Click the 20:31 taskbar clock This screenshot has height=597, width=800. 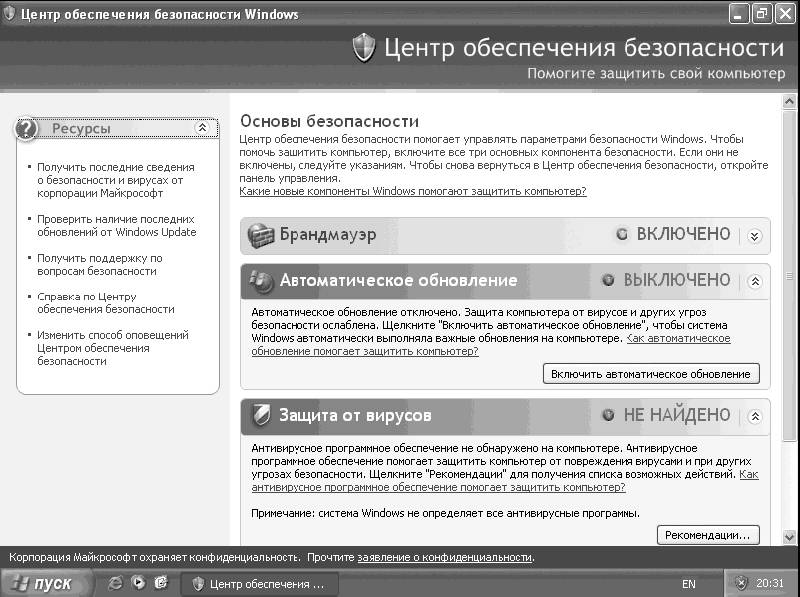point(770,583)
